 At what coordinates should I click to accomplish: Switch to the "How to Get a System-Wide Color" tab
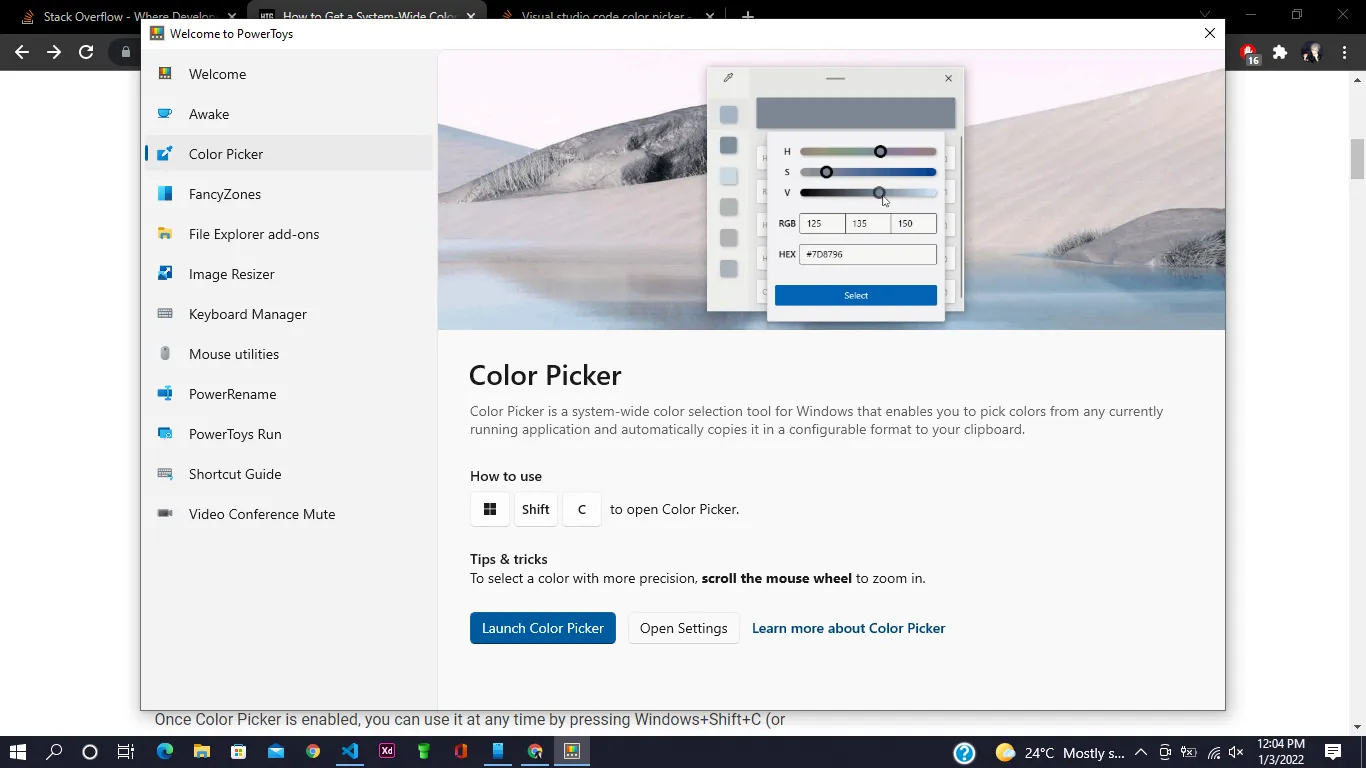point(367,16)
